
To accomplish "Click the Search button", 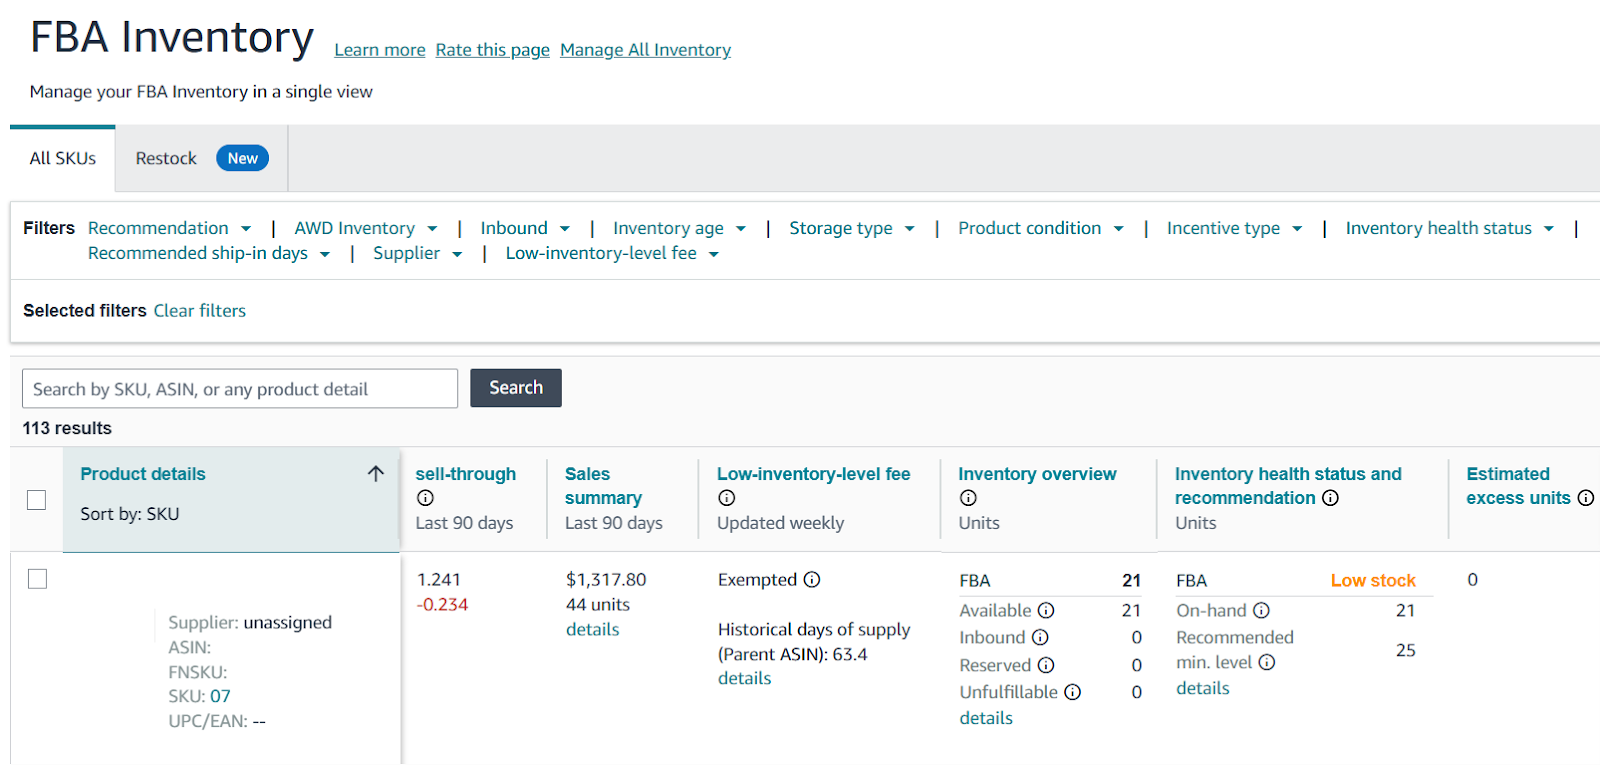I will [x=516, y=388].
